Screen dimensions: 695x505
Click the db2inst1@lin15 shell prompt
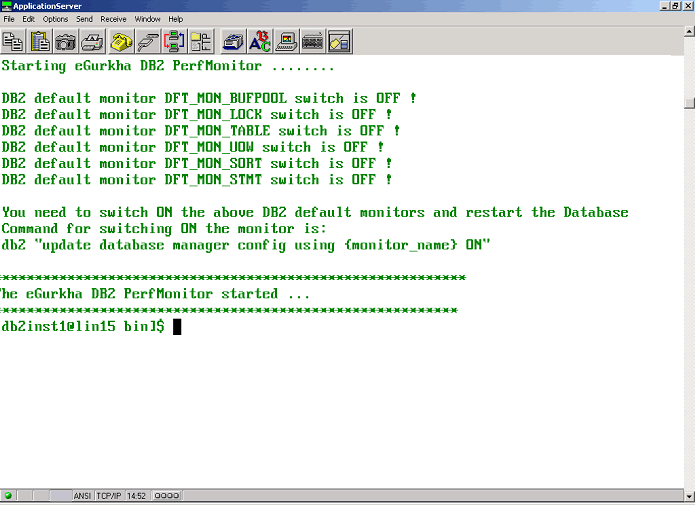click(82, 326)
